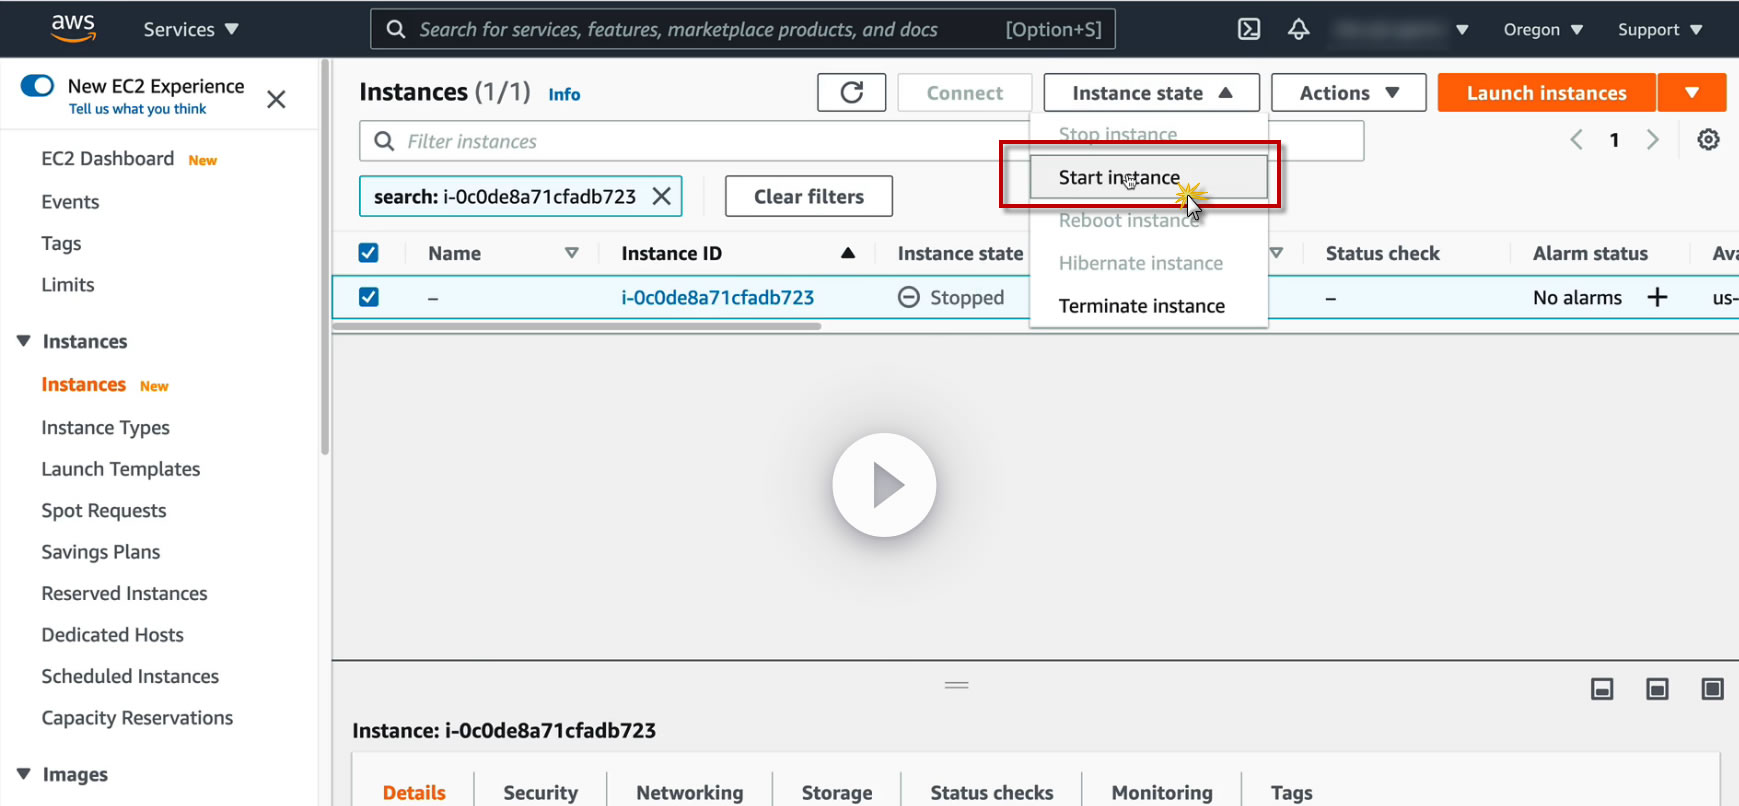Click the Launch instances button
Image resolution: width=1739 pixels, height=806 pixels.
(x=1546, y=93)
